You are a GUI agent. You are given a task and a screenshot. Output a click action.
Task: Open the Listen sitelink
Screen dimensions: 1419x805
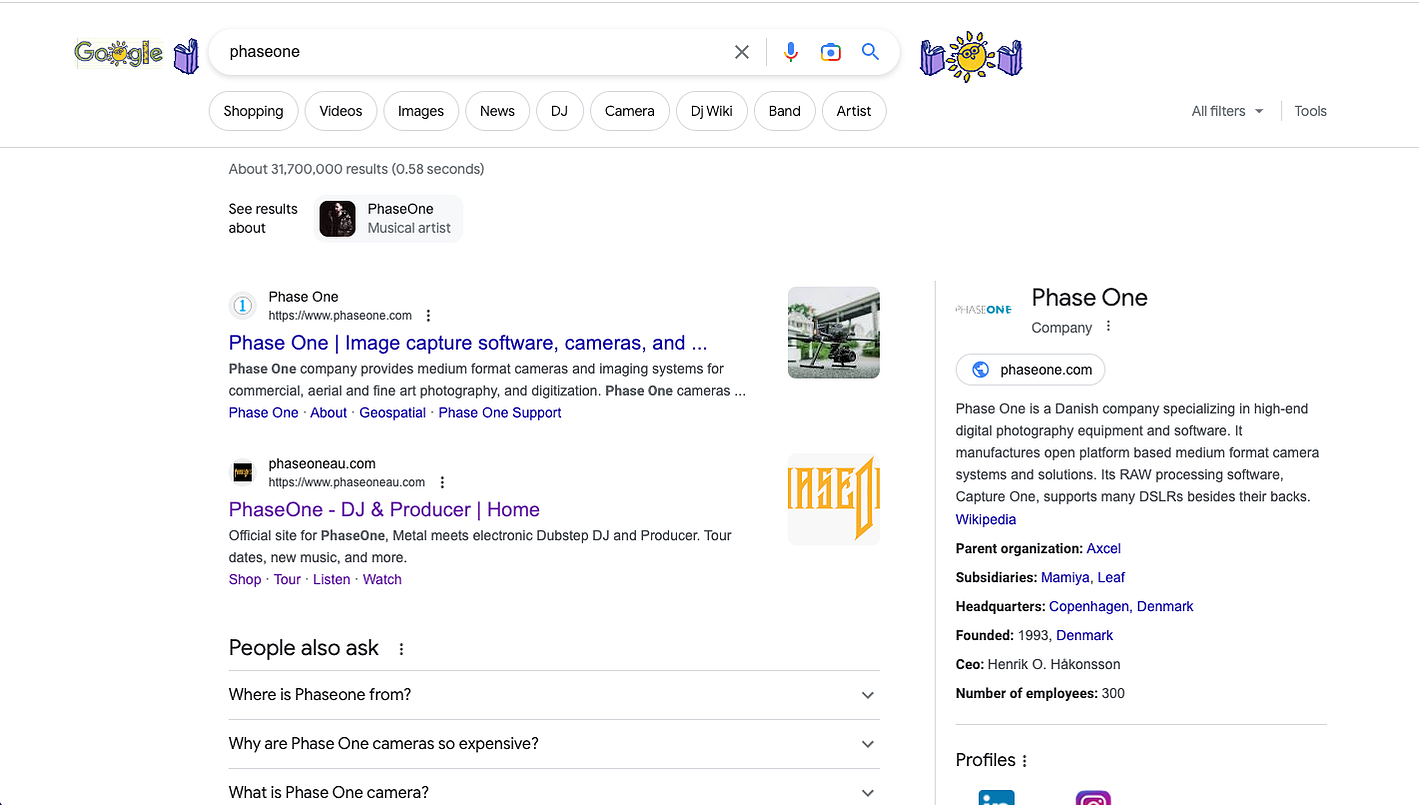pos(332,580)
